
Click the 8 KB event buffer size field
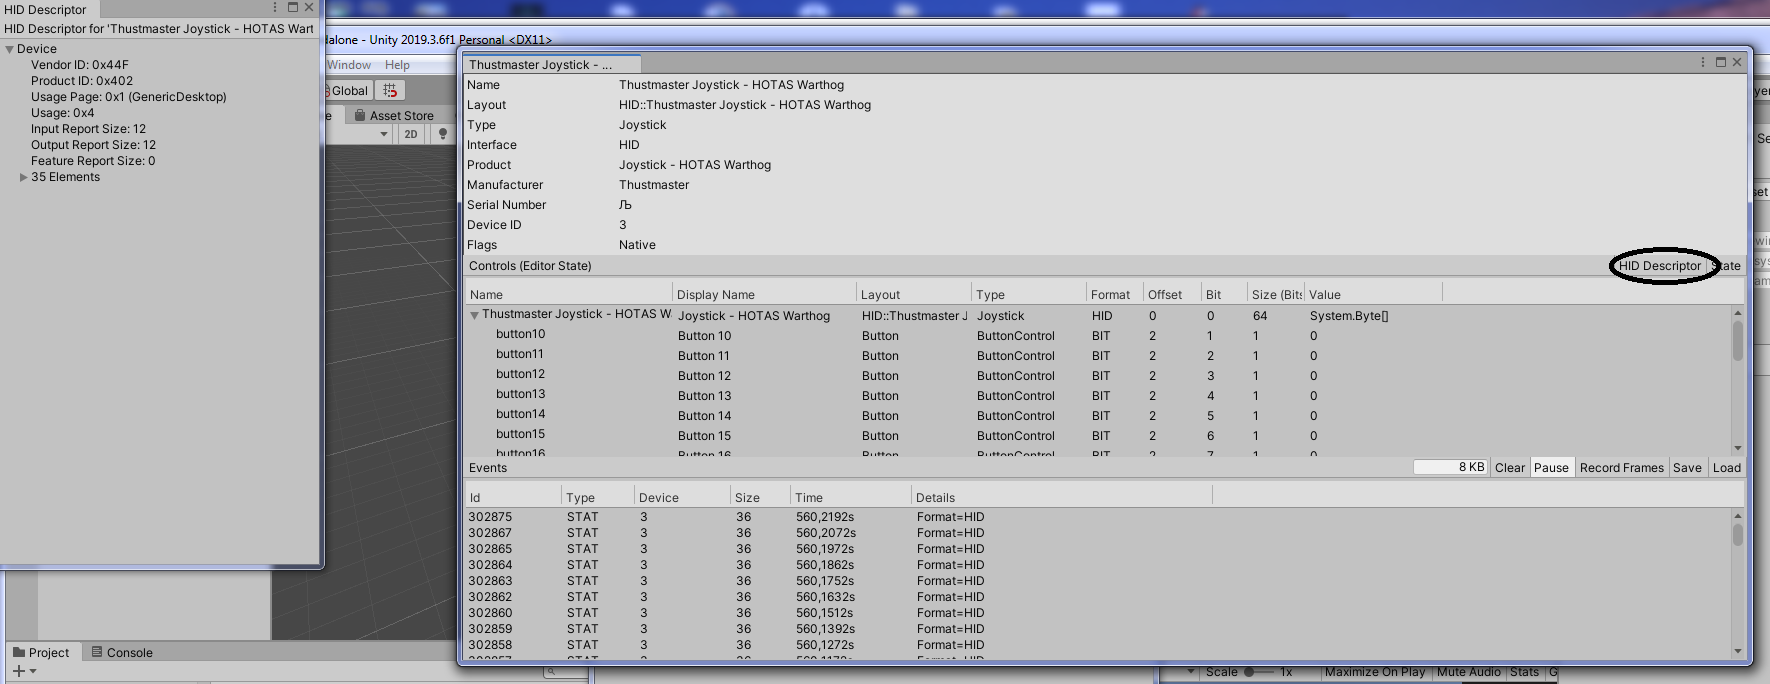pyautogui.click(x=1450, y=467)
